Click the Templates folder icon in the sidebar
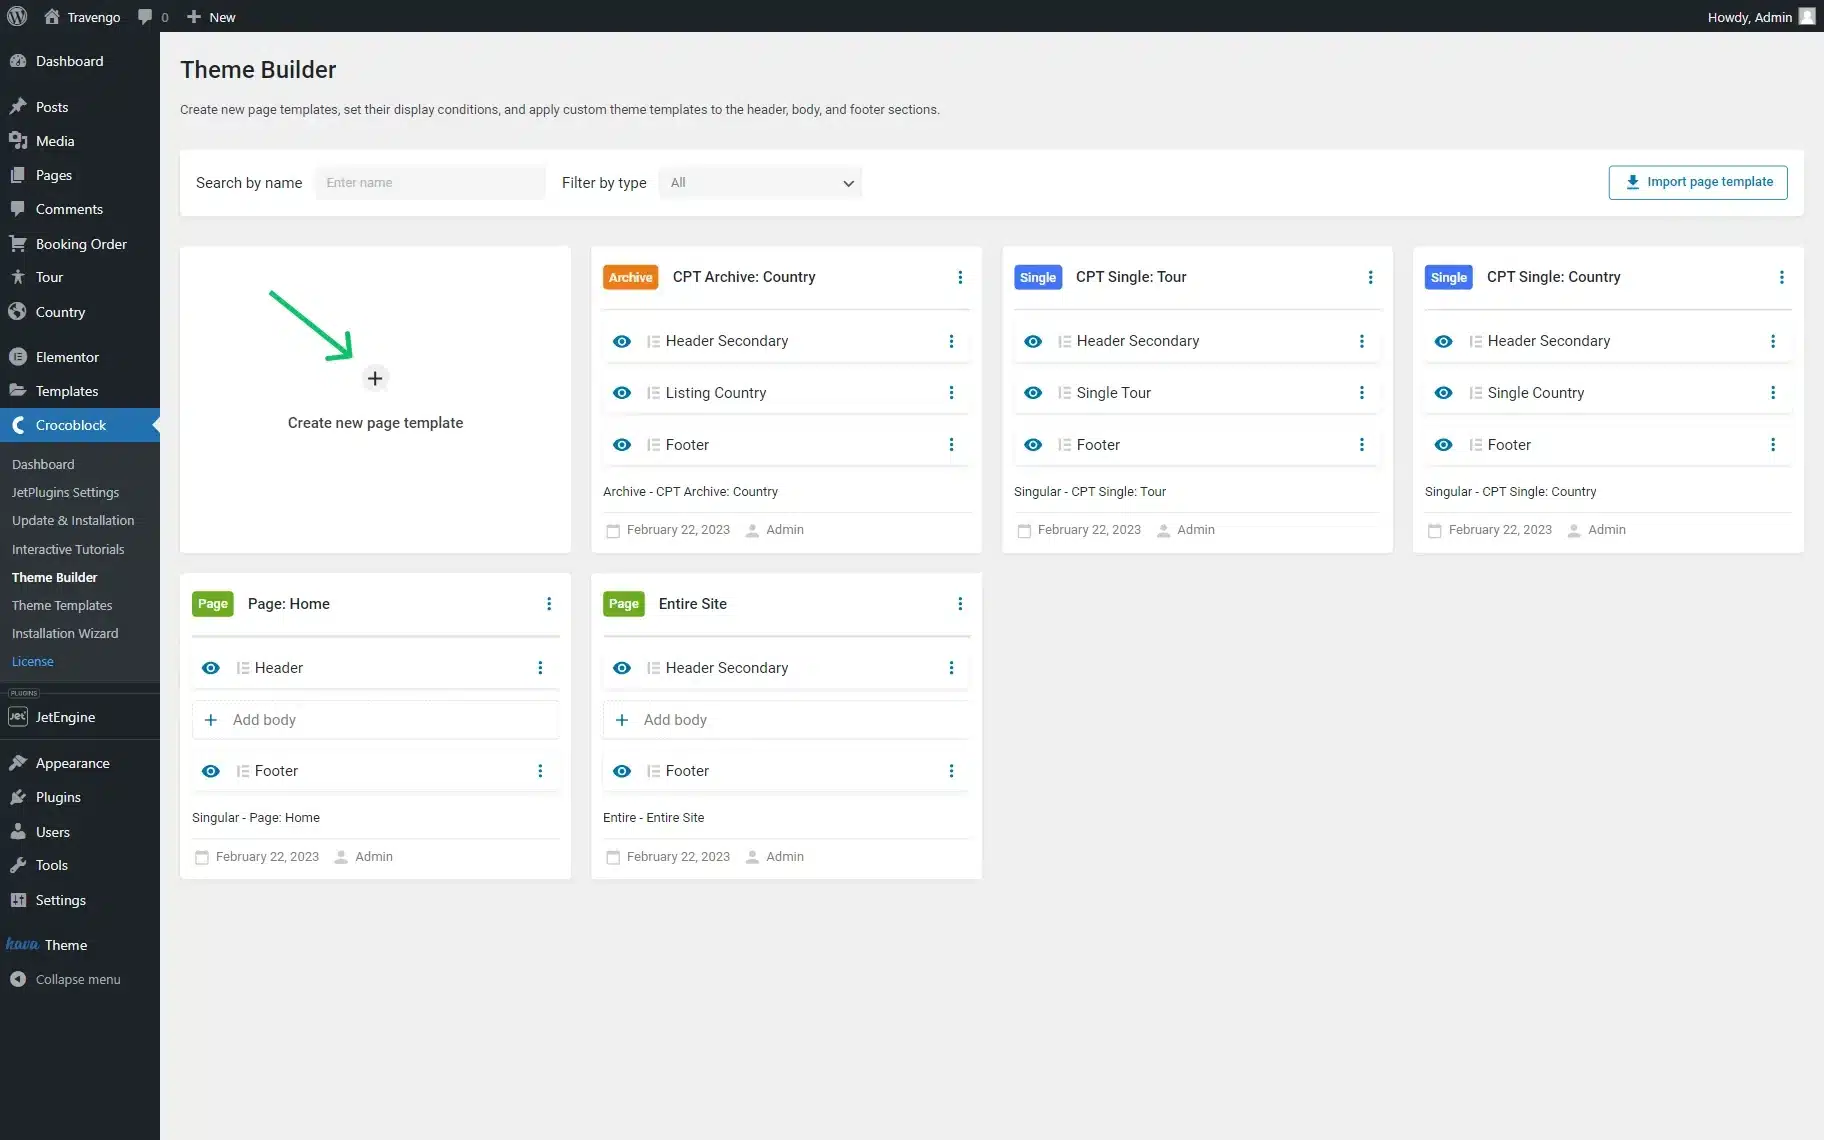 (18, 391)
